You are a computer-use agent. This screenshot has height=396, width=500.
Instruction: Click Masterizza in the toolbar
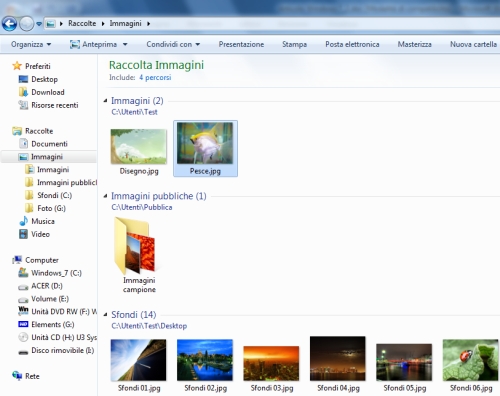point(414,44)
